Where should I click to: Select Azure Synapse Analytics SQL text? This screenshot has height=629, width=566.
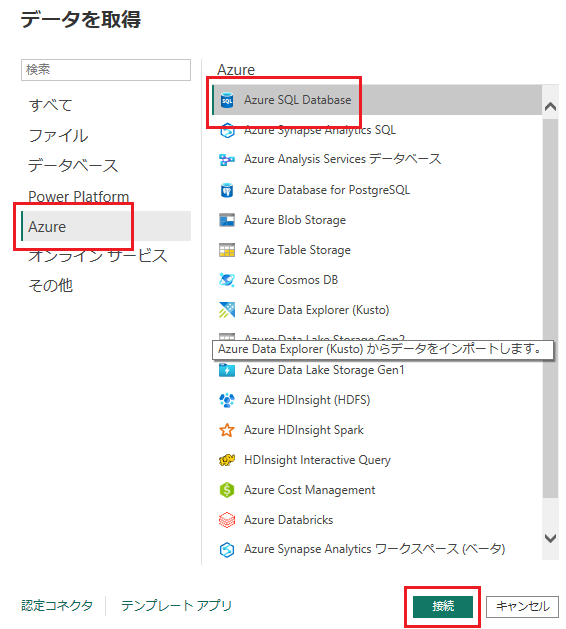click(x=320, y=130)
